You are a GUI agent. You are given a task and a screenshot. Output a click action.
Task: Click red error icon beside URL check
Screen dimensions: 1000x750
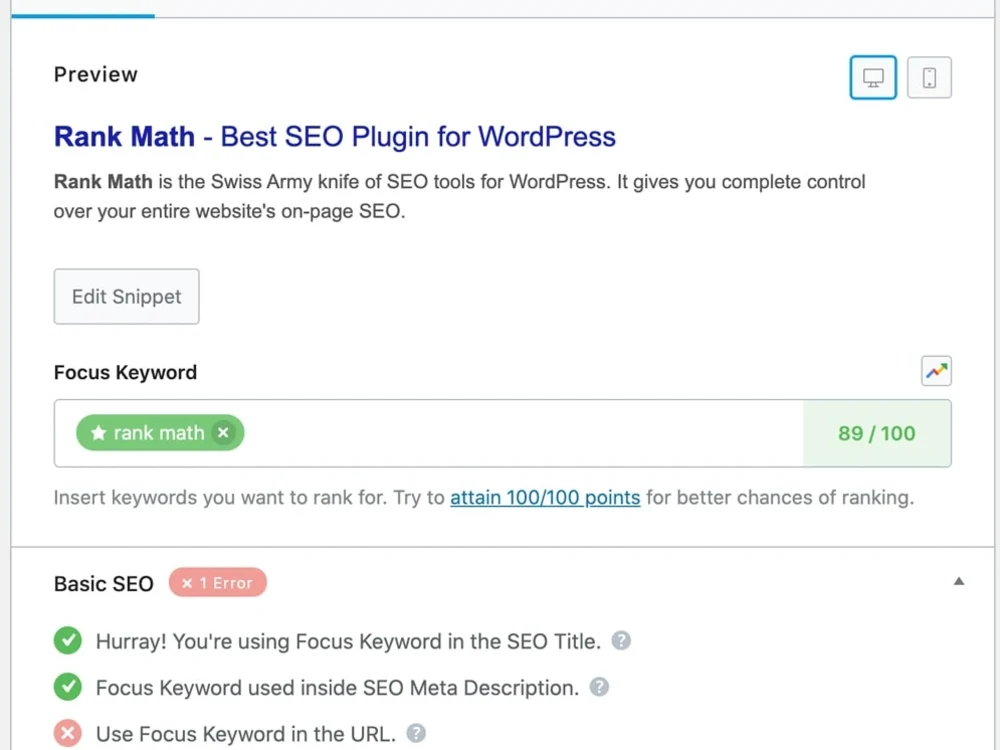[68, 733]
